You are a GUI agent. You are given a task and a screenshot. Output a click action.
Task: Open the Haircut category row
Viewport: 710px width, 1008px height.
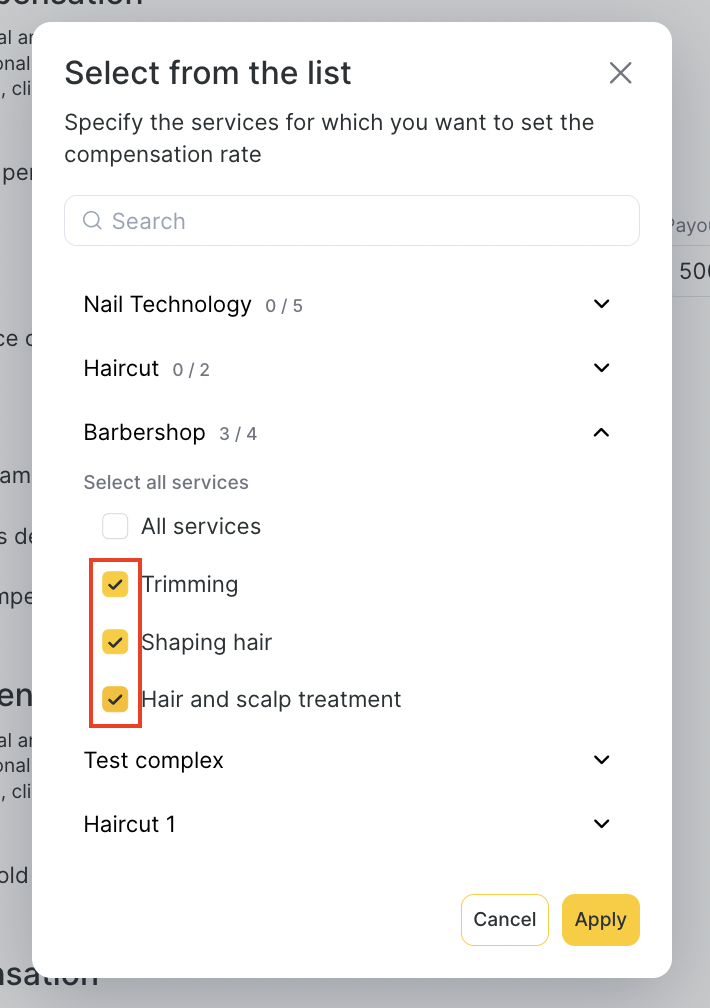(x=121, y=368)
